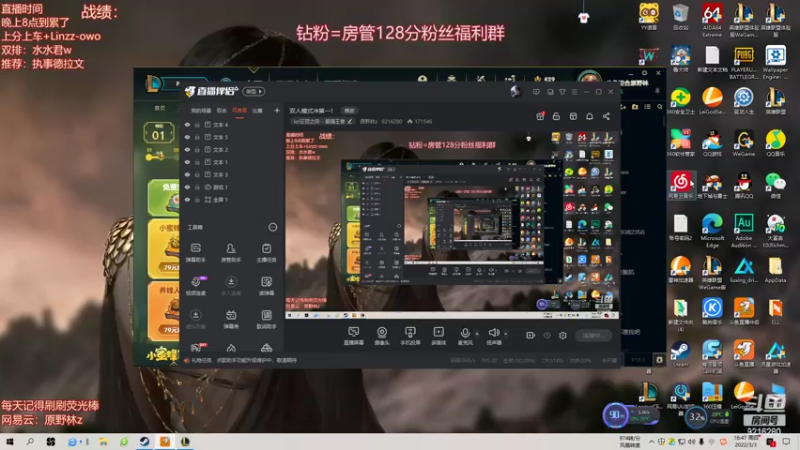Switch to the 双击 scene tab
This screenshot has height=450, width=800.
pos(221,111)
